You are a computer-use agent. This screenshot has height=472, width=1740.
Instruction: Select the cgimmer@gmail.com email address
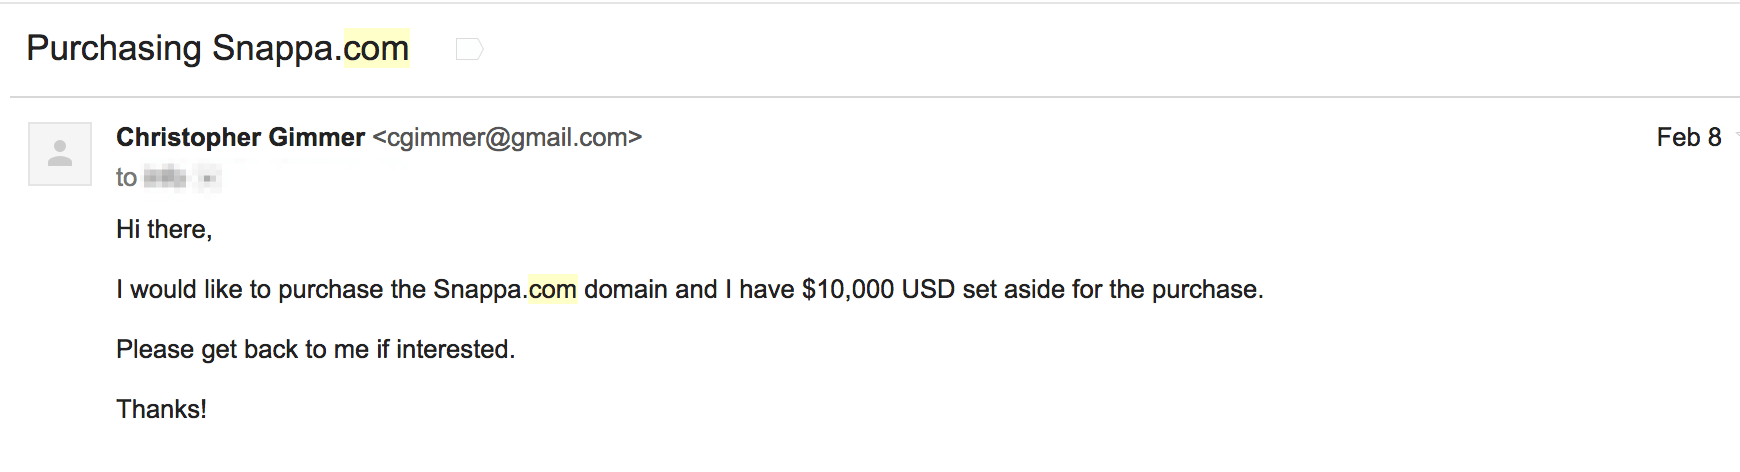507,137
